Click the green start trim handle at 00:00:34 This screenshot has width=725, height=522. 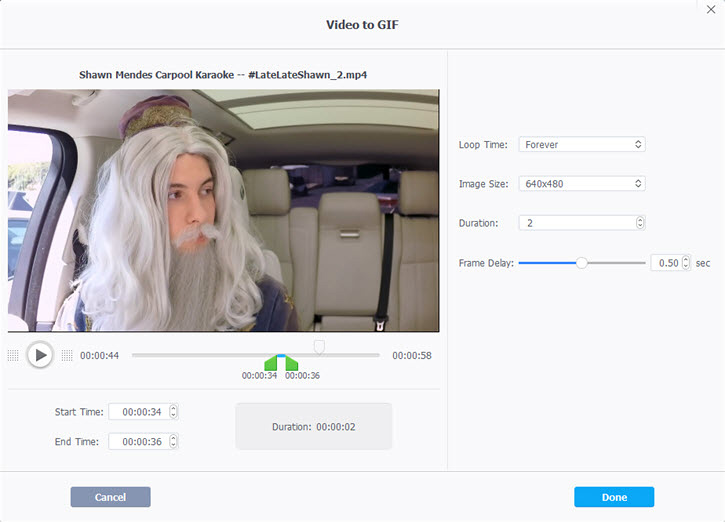(270, 363)
